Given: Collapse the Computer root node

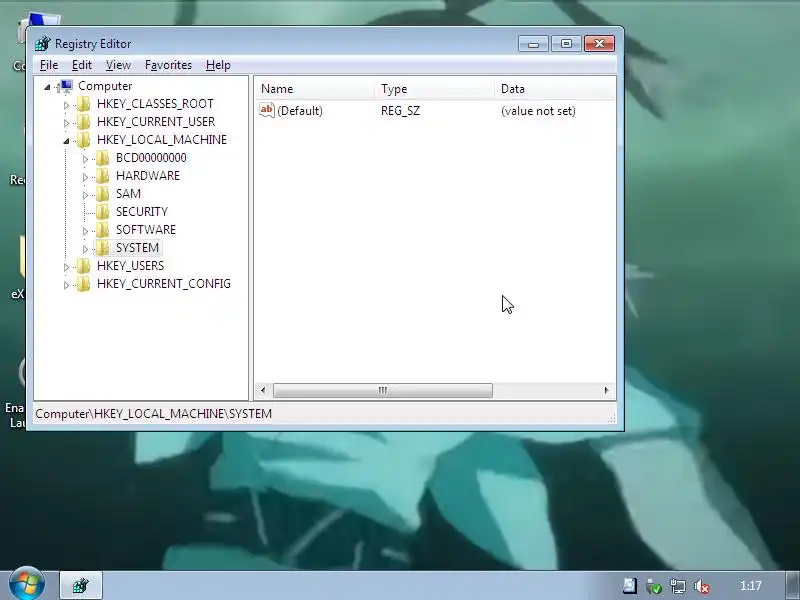Looking at the screenshot, I should (47, 87).
